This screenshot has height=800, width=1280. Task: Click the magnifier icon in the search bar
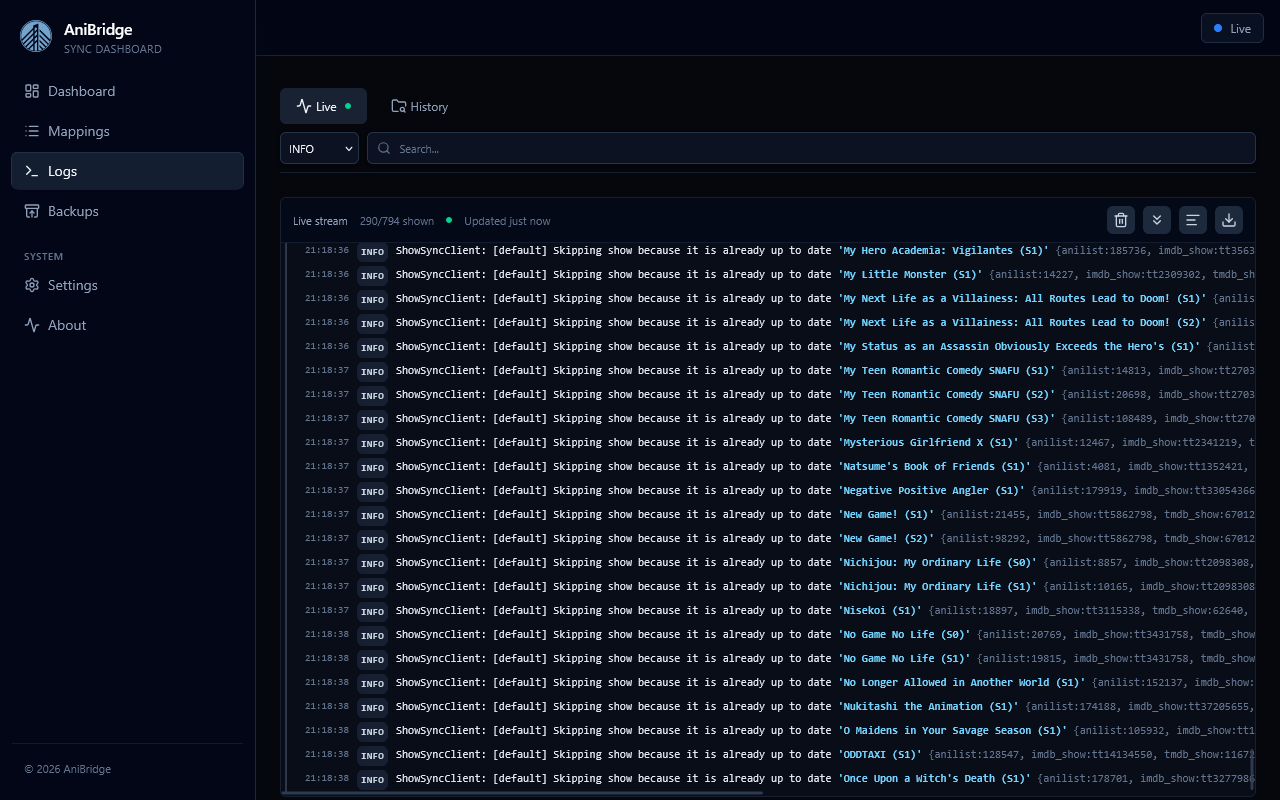pos(384,148)
